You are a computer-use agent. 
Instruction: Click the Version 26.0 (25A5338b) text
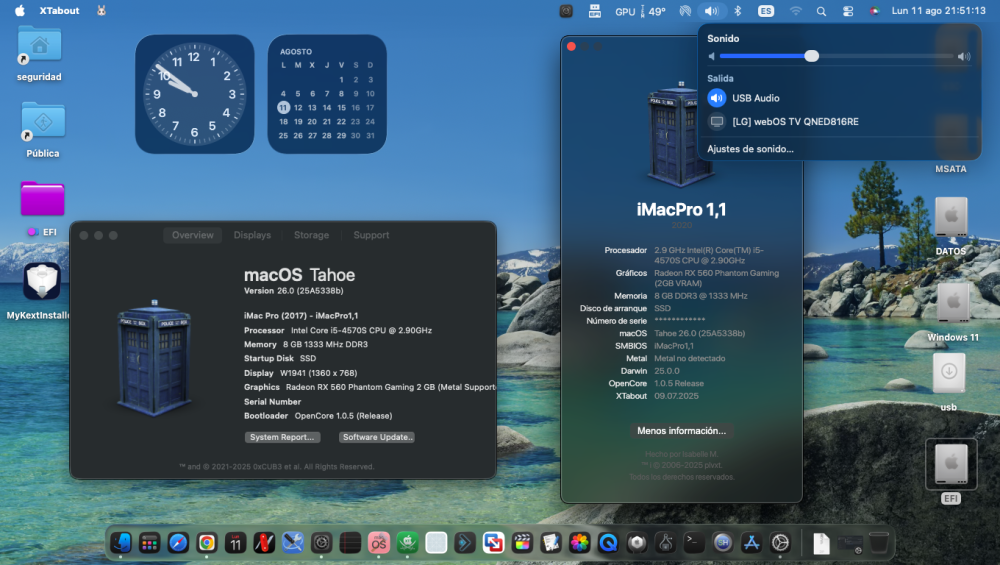[x=293, y=291]
